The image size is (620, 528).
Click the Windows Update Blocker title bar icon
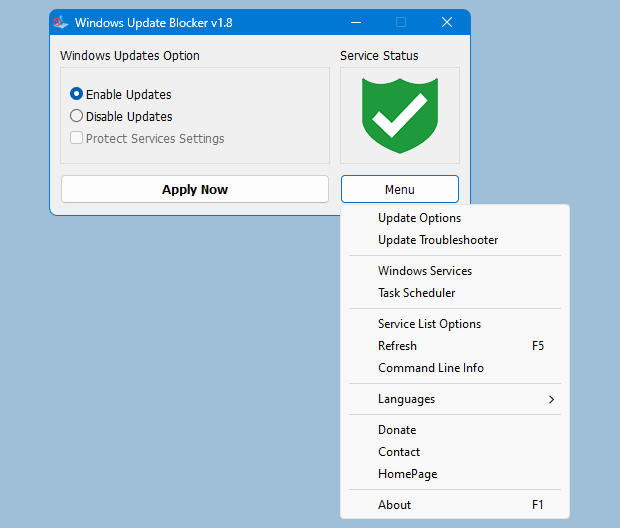coord(61,22)
